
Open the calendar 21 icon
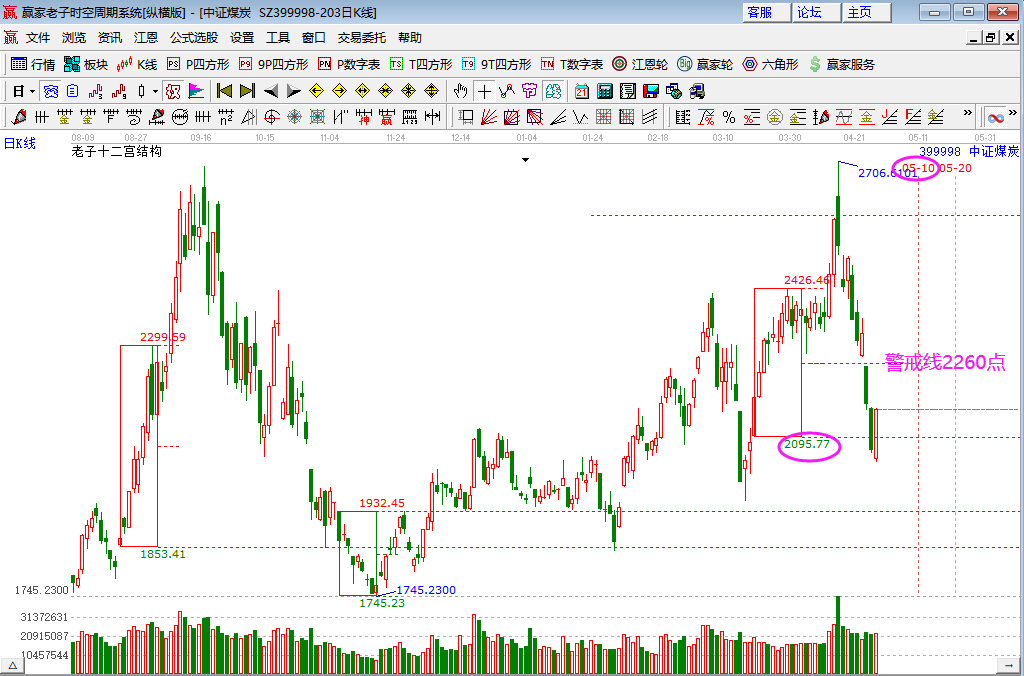[582, 91]
